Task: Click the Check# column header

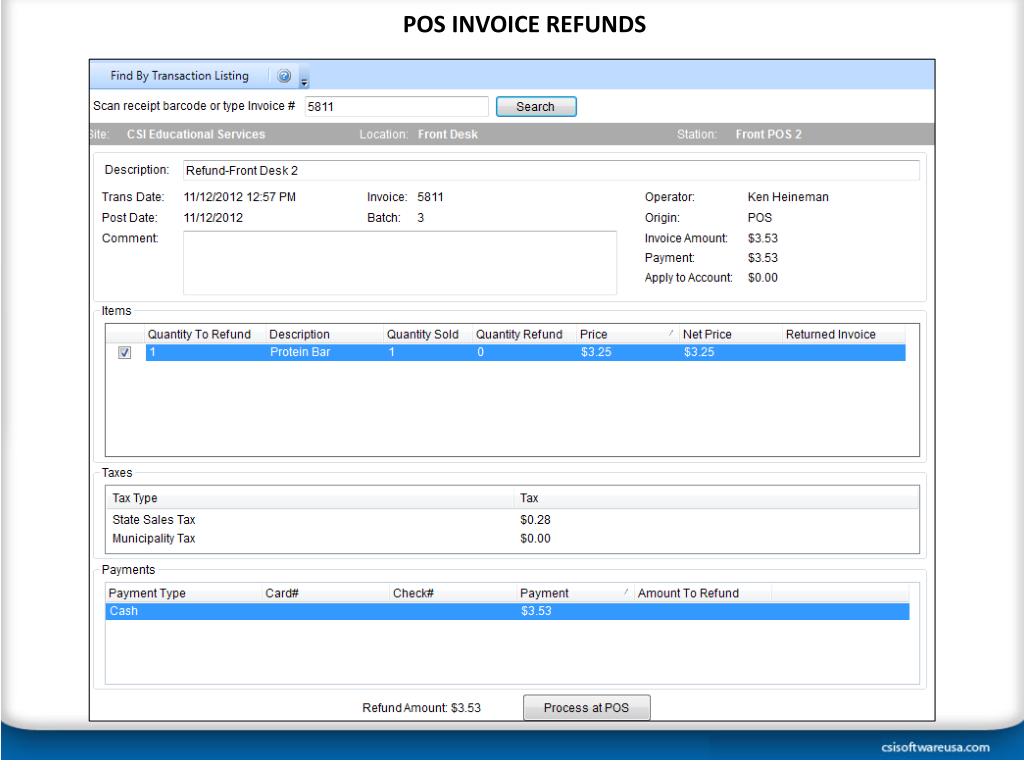Action: pyautogui.click(x=453, y=593)
